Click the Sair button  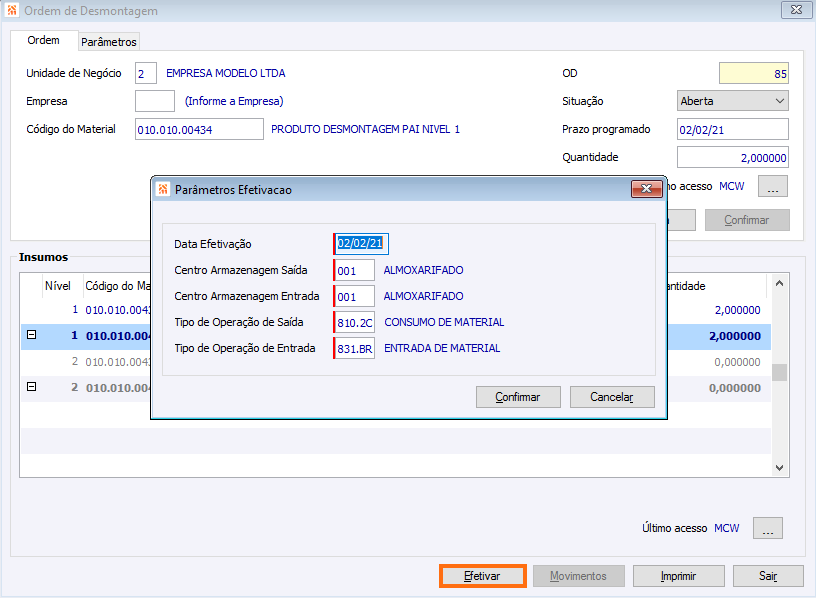(x=768, y=576)
